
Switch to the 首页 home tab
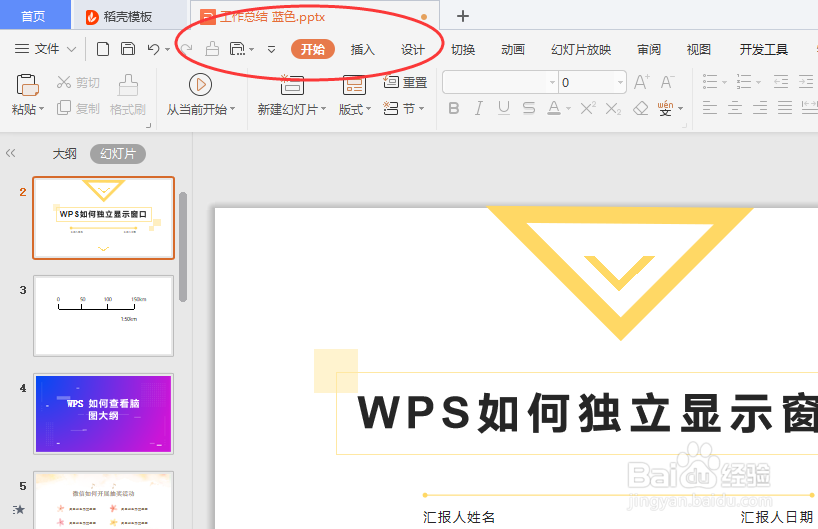[x=33, y=16]
